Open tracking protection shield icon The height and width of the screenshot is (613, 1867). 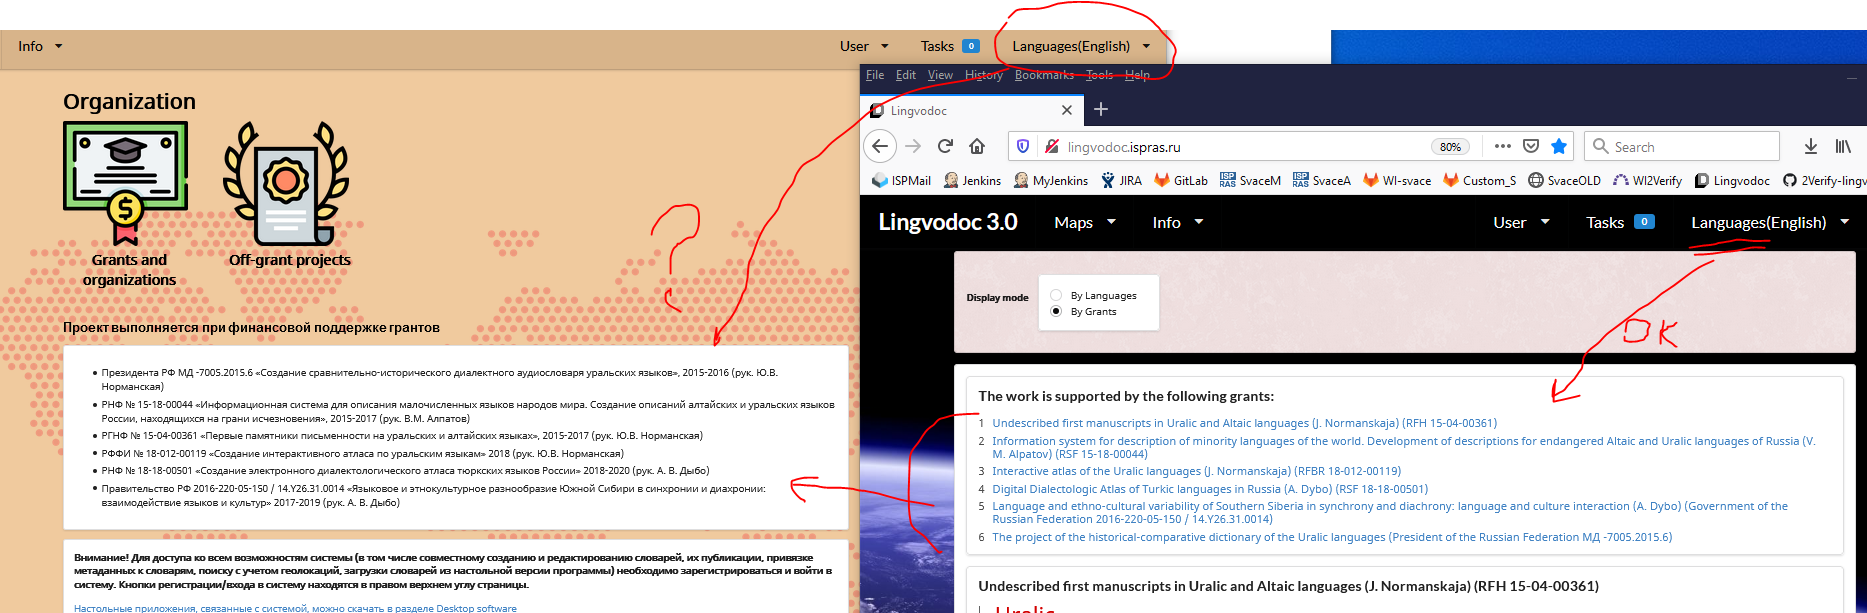1023,146
